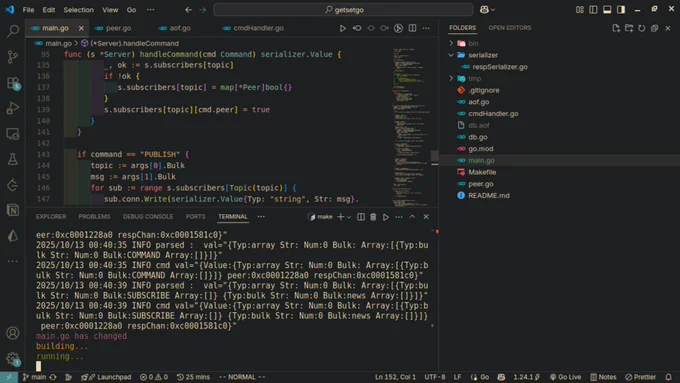Open Accounts menu in activity bar

[13, 333]
